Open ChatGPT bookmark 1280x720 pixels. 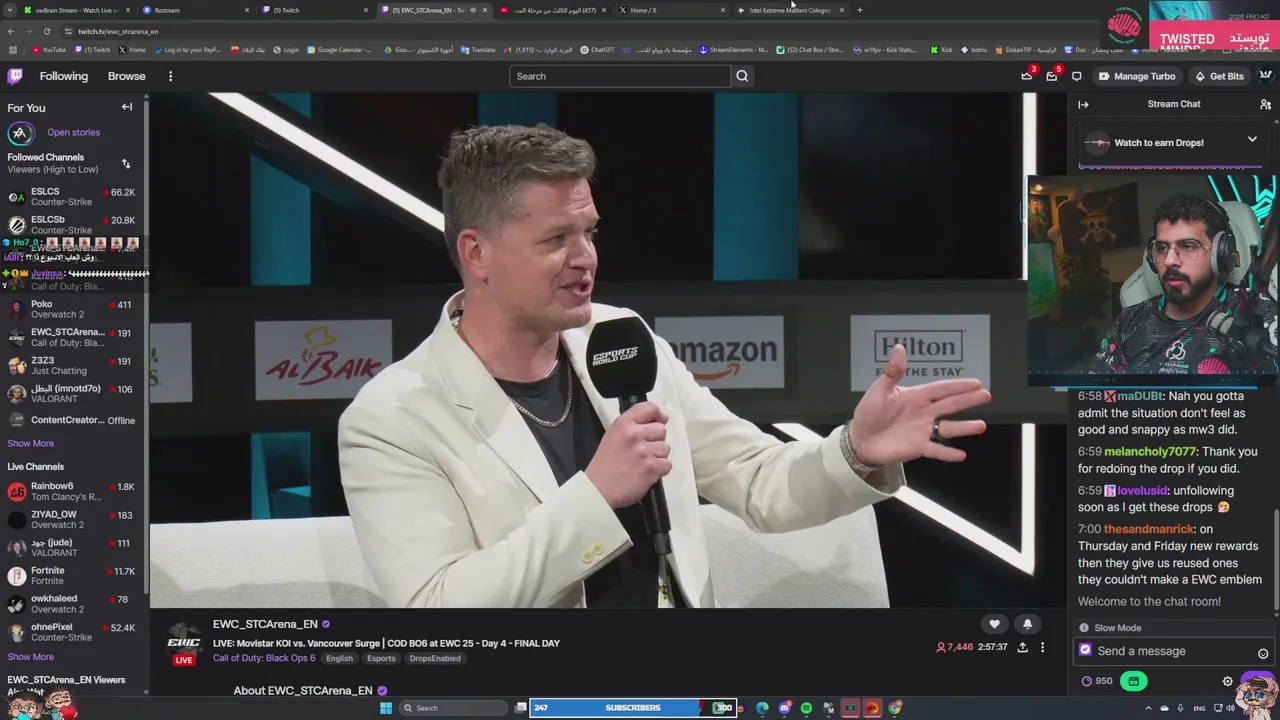click(x=597, y=50)
